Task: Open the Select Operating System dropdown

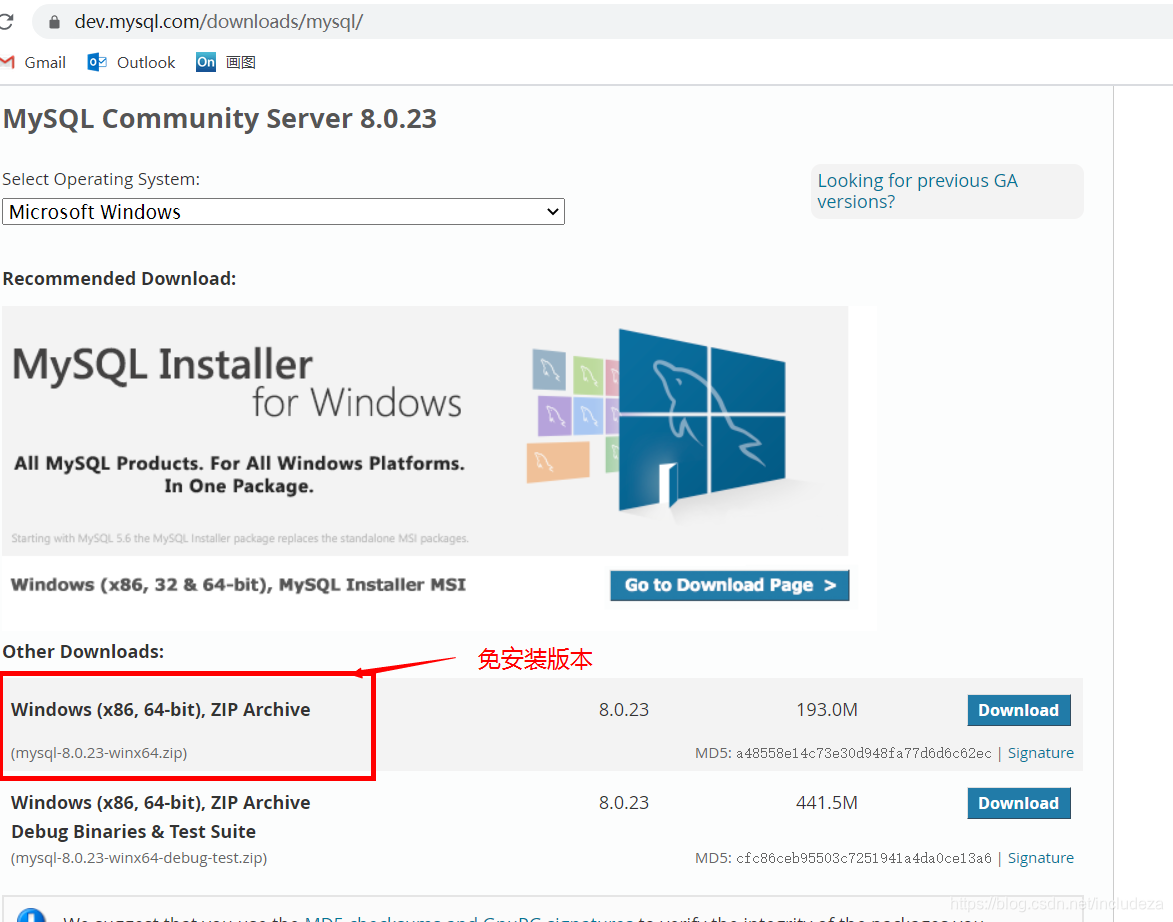Action: click(x=284, y=212)
